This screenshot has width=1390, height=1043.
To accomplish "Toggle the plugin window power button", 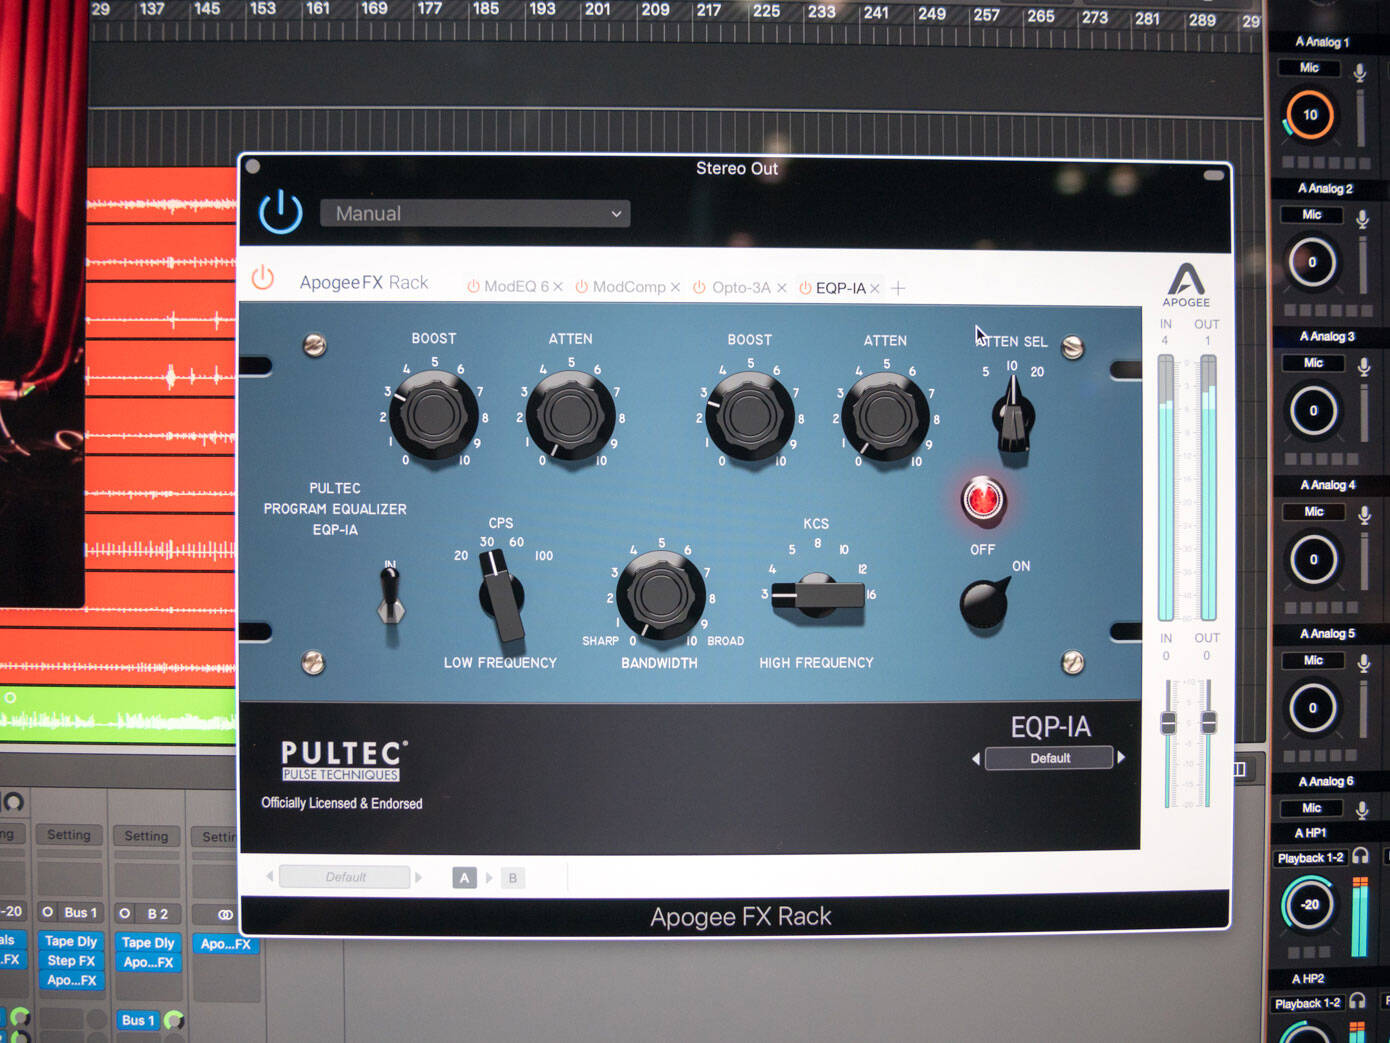I will click(281, 212).
